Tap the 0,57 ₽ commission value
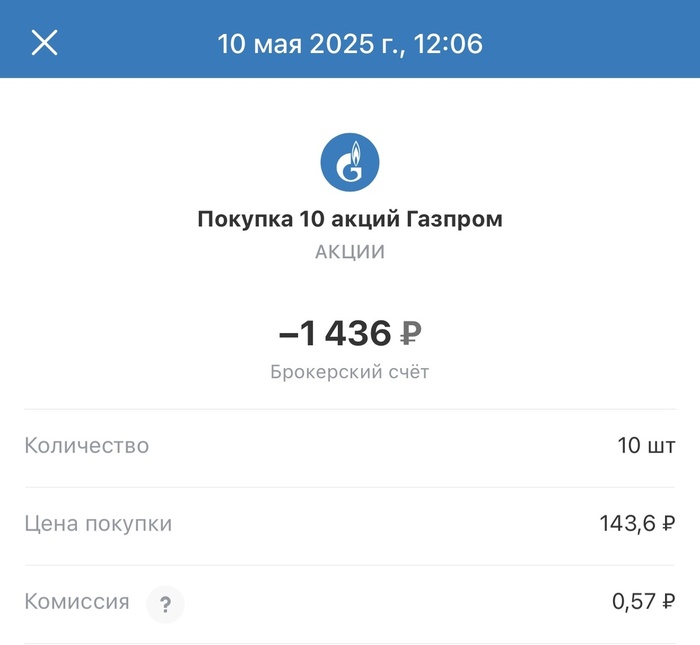This screenshot has height=645, width=700. (643, 602)
